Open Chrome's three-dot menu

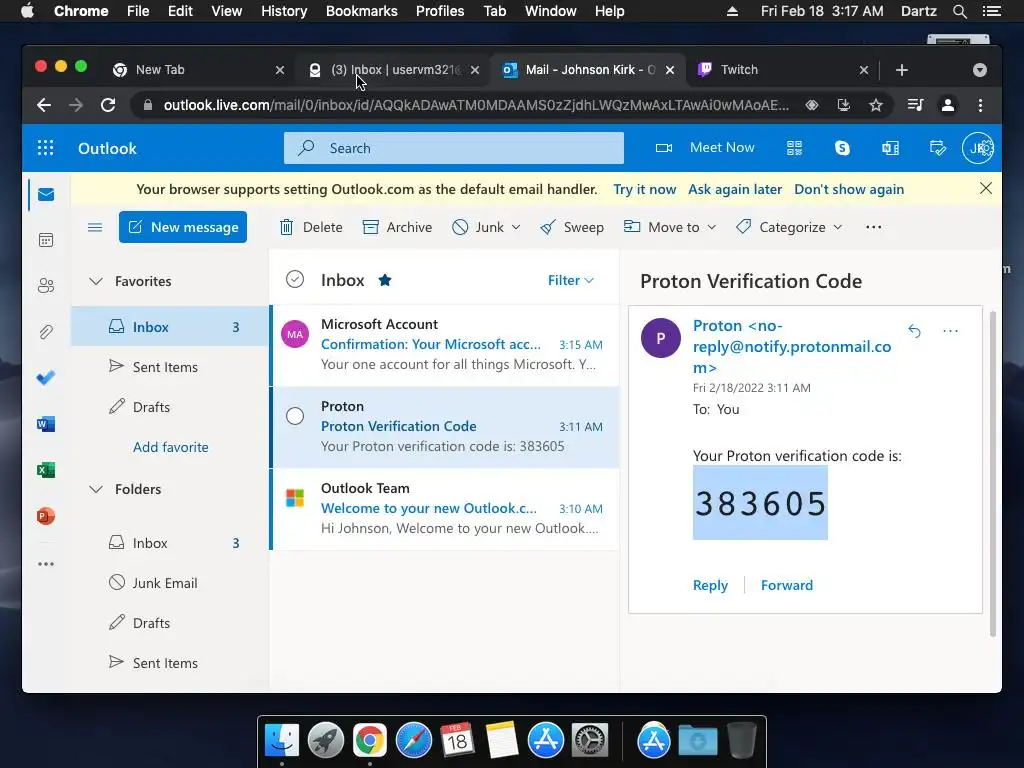[x=980, y=105]
